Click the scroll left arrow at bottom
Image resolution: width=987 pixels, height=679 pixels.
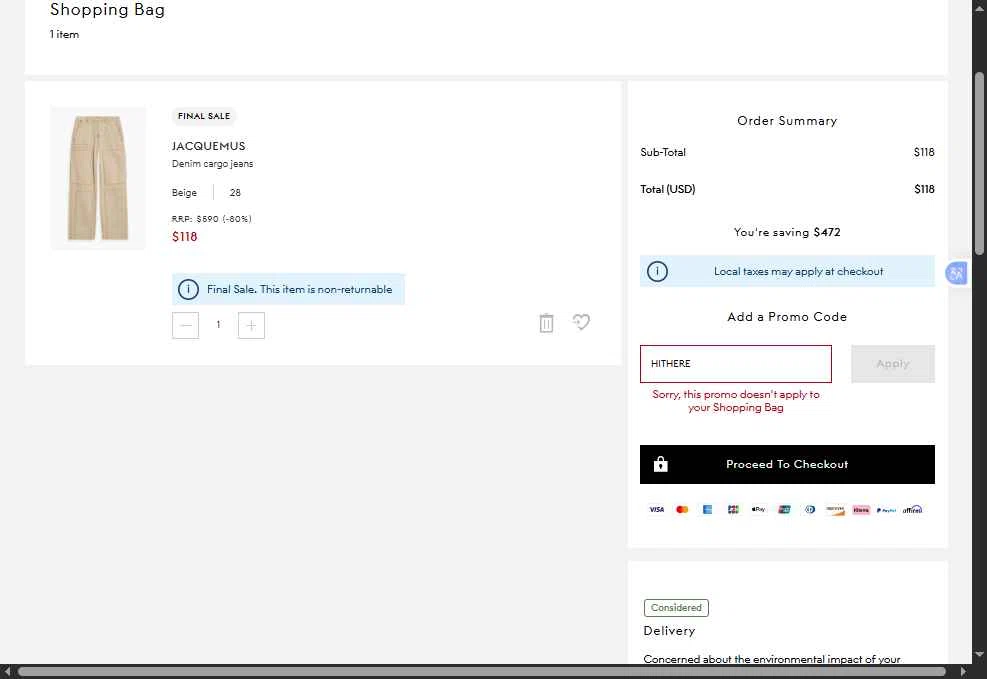tap(6, 671)
